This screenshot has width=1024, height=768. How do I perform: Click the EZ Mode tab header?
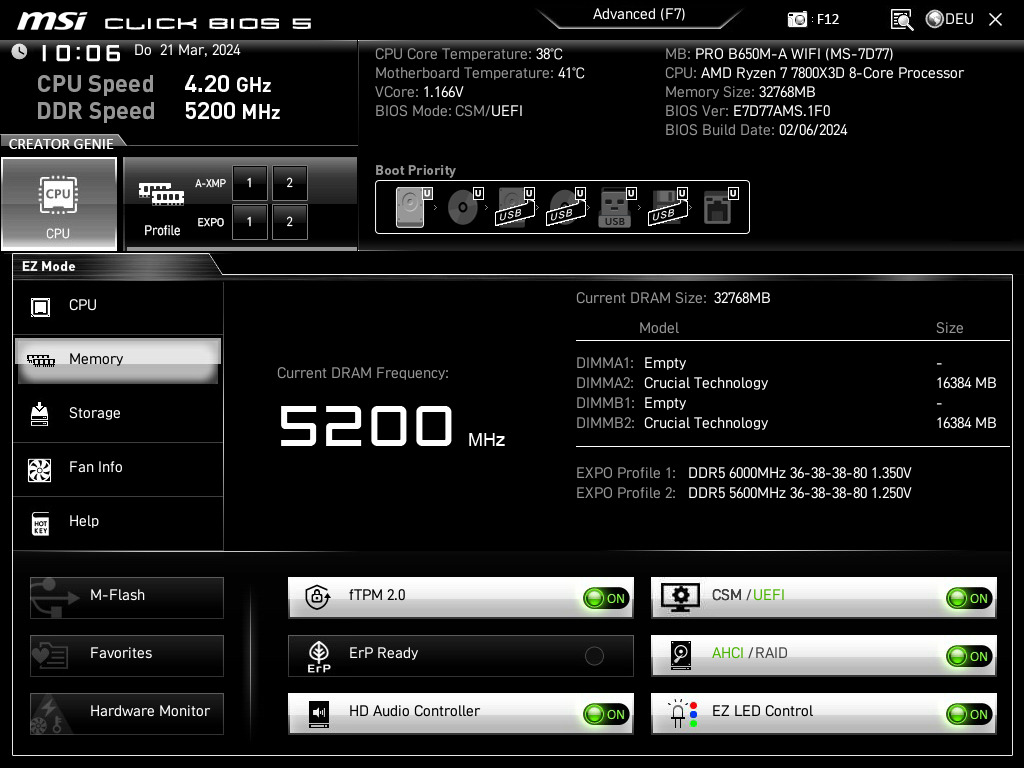point(49,266)
